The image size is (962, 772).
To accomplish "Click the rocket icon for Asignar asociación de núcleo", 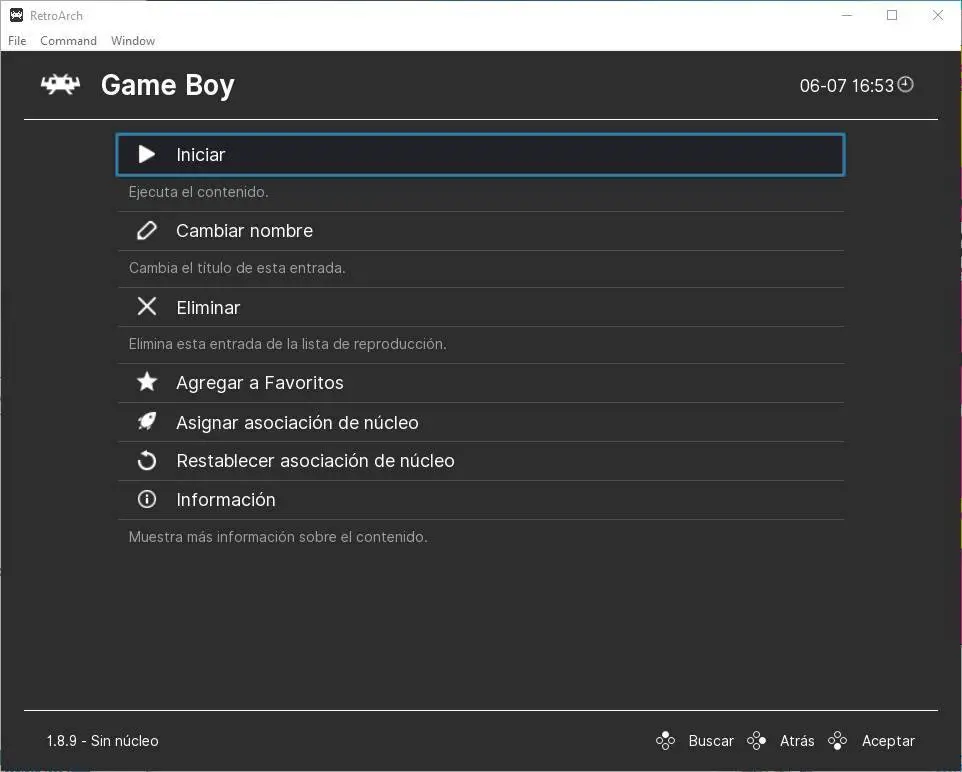I will coord(147,422).
